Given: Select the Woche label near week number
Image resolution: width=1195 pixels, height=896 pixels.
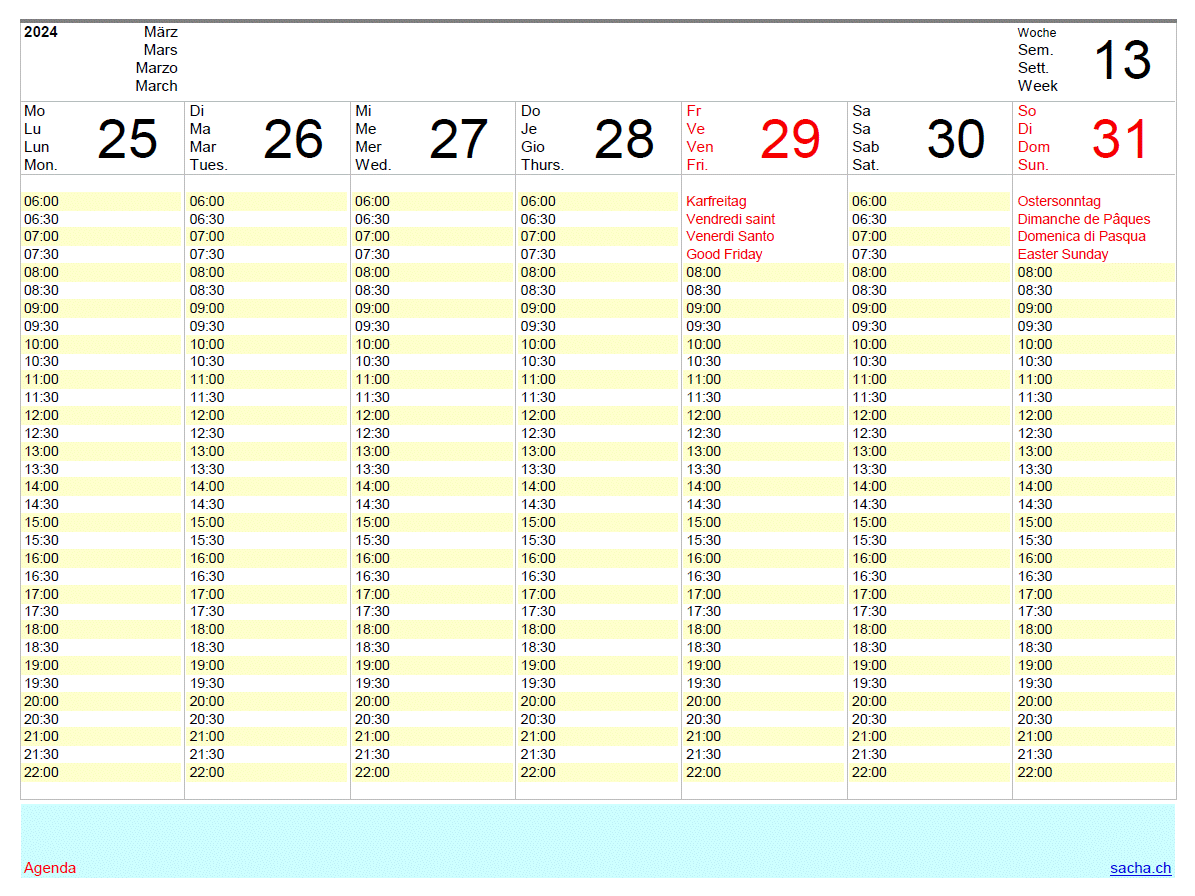Looking at the screenshot, I should (x=1036, y=33).
